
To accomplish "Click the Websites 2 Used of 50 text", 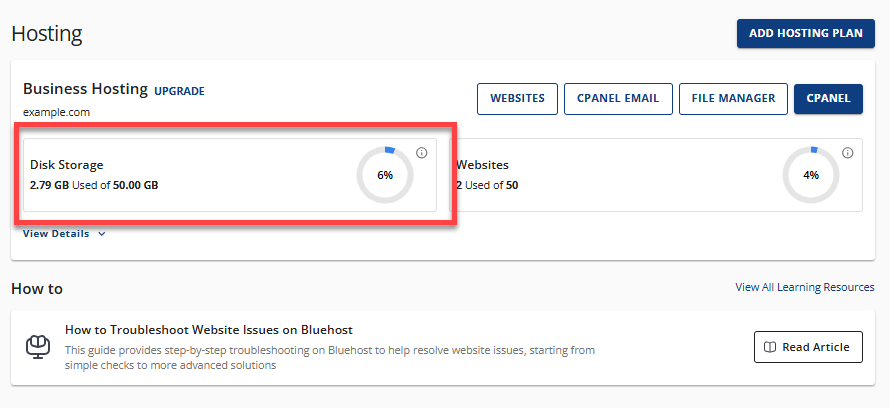I will coord(487,185).
